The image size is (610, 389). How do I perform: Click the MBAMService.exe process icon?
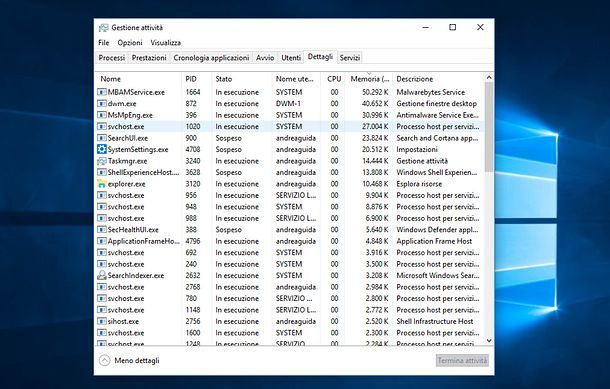click(102, 92)
